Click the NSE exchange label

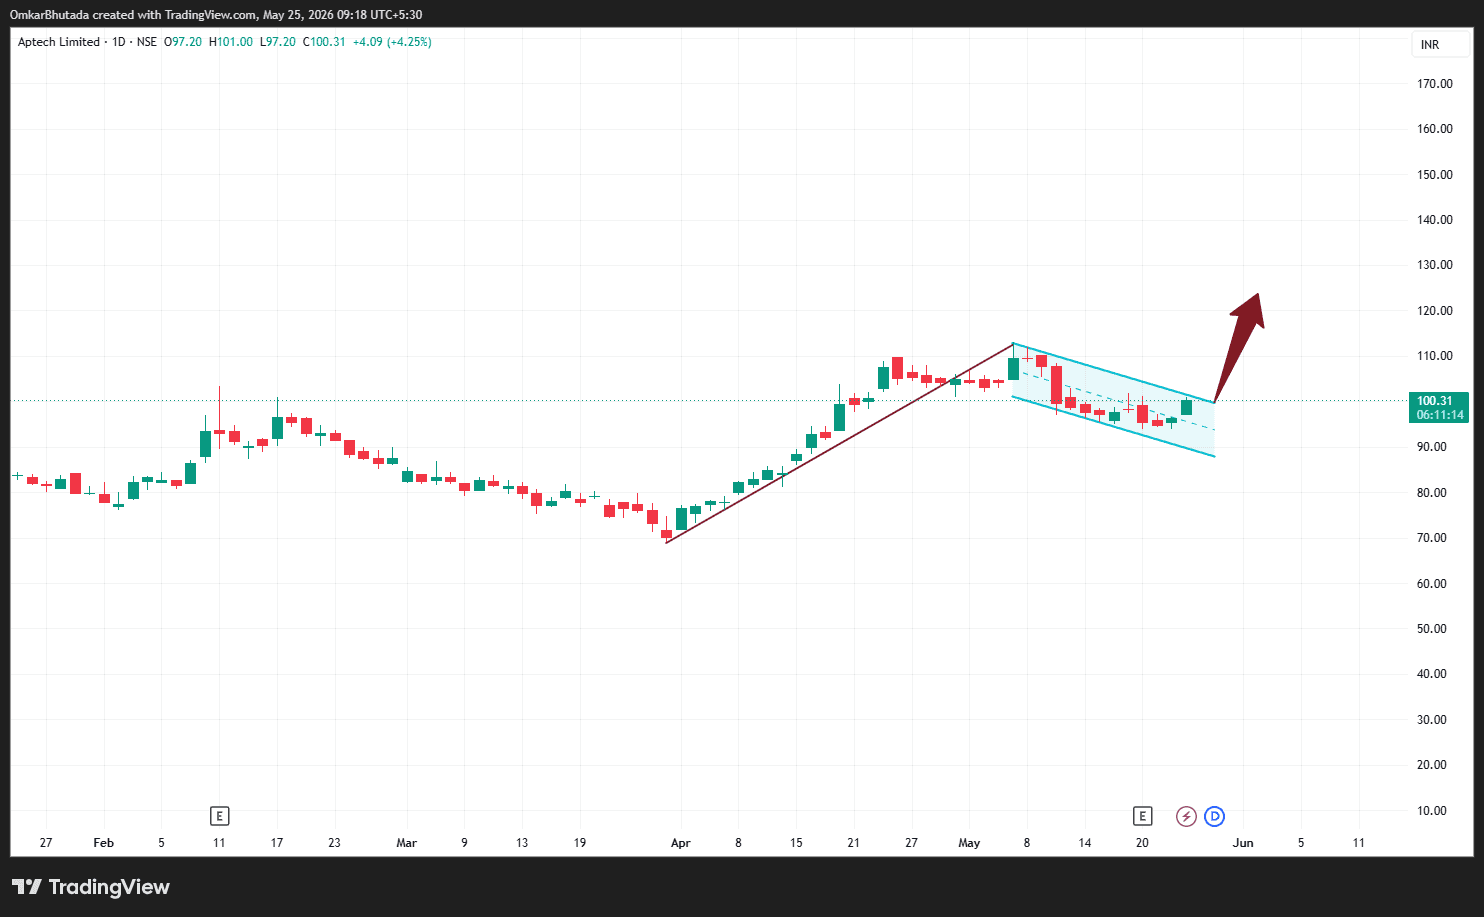tap(147, 42)
